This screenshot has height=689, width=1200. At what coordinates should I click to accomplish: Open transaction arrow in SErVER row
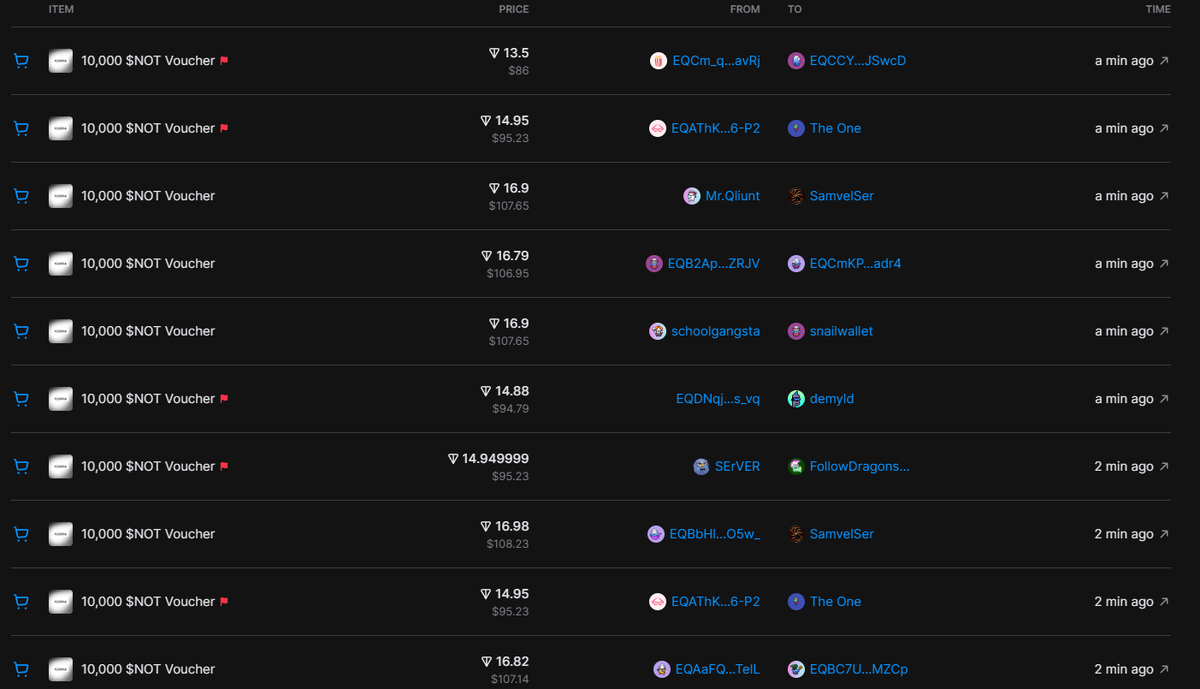[1164, 466]
